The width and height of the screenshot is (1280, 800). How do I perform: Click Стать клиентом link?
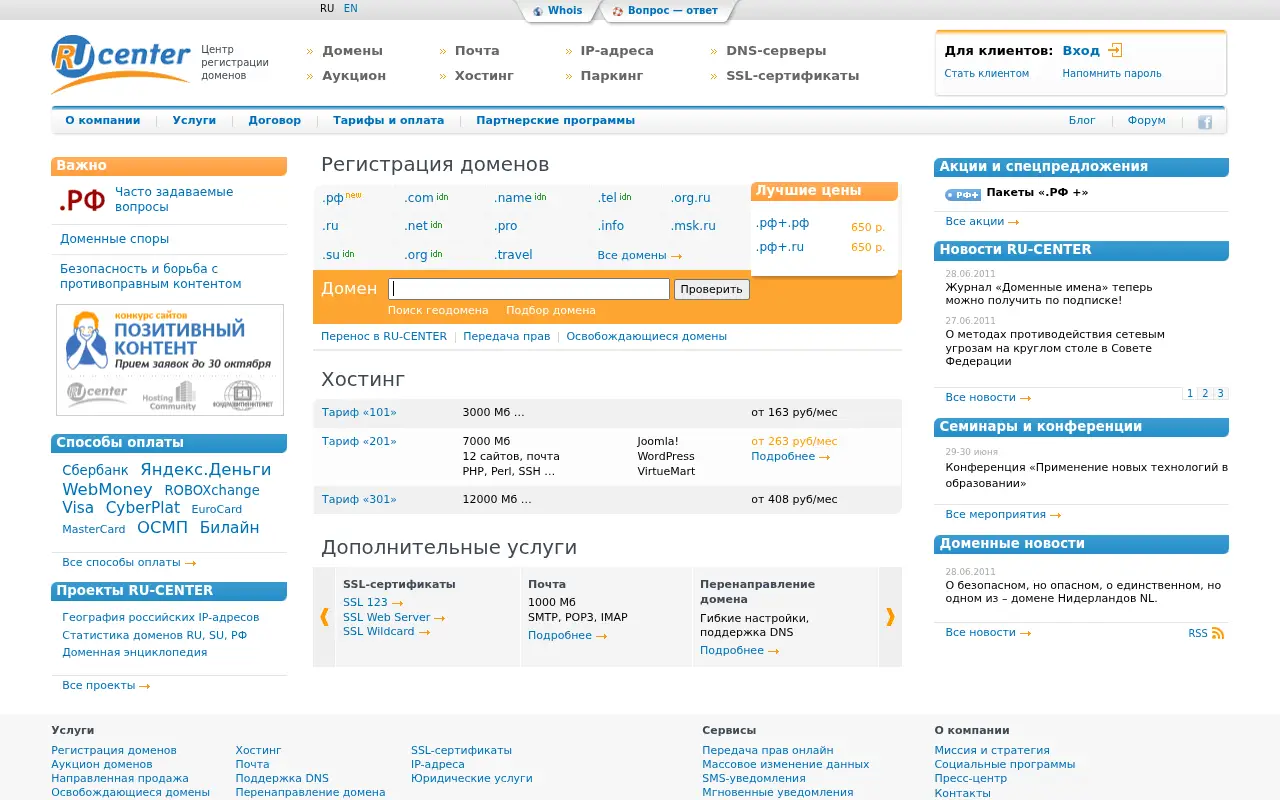point(986,74)
